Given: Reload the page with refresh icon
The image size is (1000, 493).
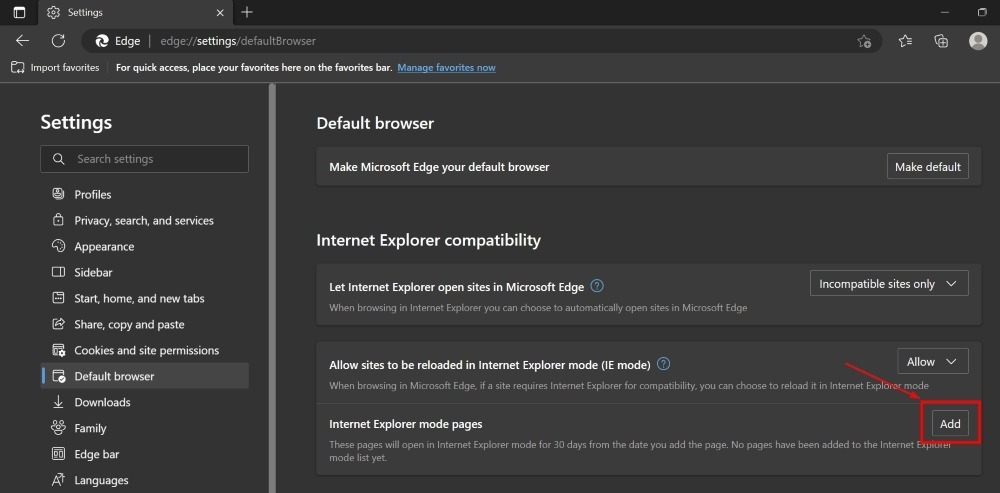Looking at the screenshot, I should coord(58,41).
